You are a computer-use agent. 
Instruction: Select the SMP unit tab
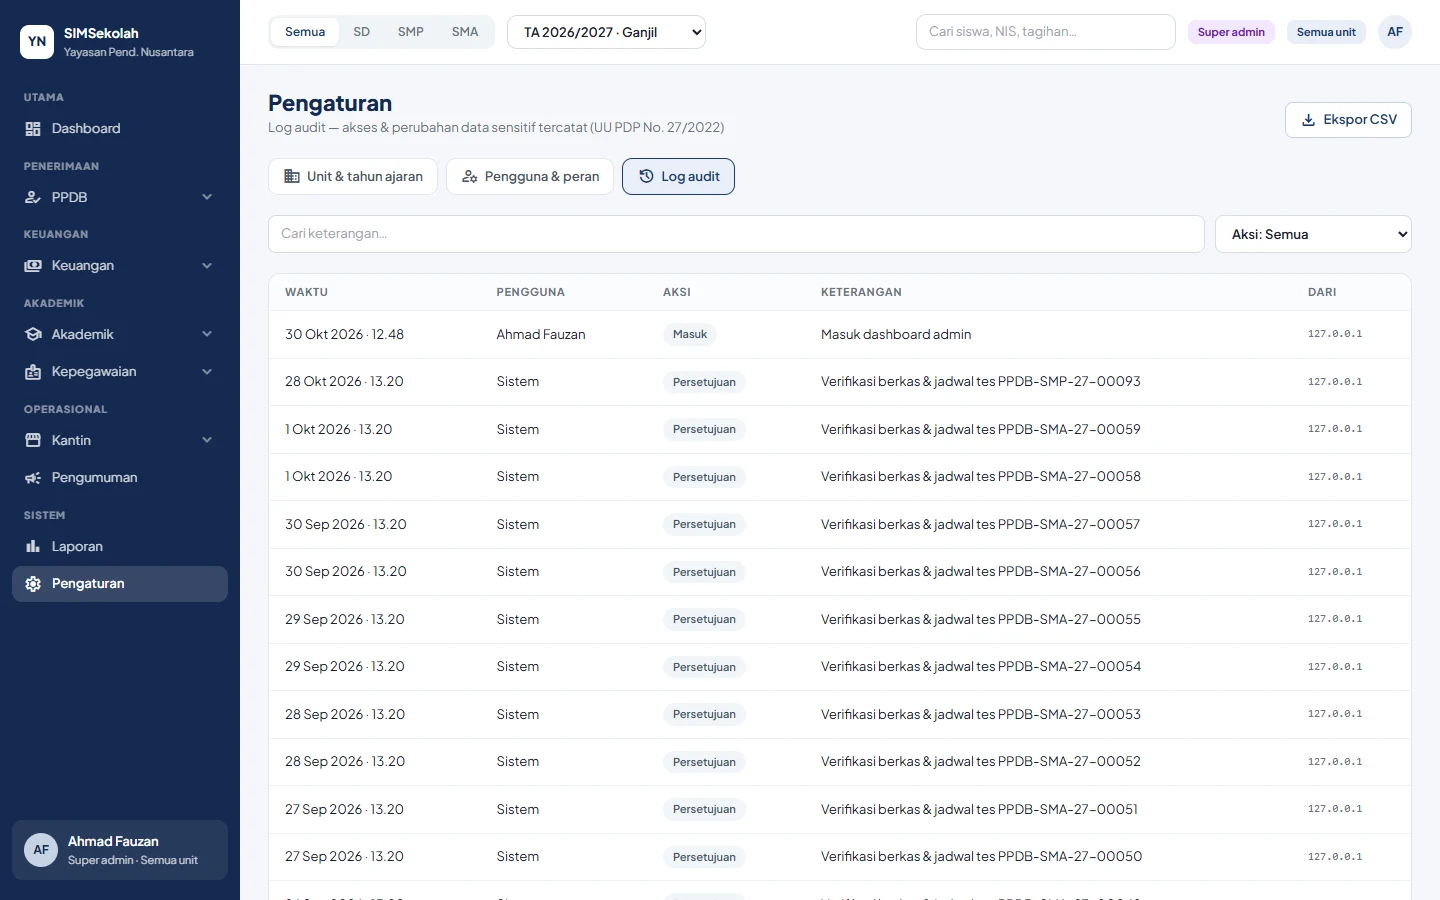[411, 32]
